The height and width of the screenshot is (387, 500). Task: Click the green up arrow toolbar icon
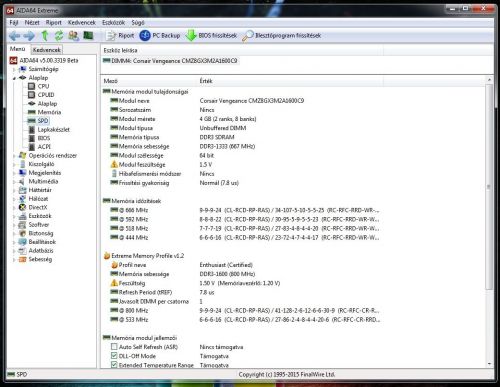click(x=45, y=35)
